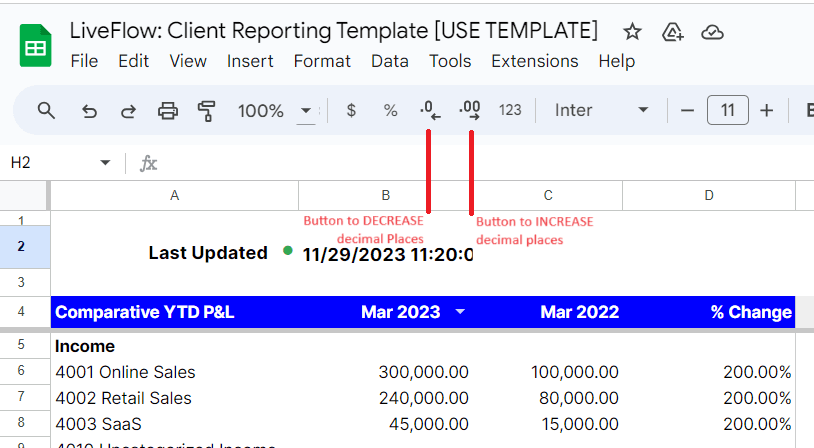
Task: Open more number formats (123)
Action: [510, 110]
